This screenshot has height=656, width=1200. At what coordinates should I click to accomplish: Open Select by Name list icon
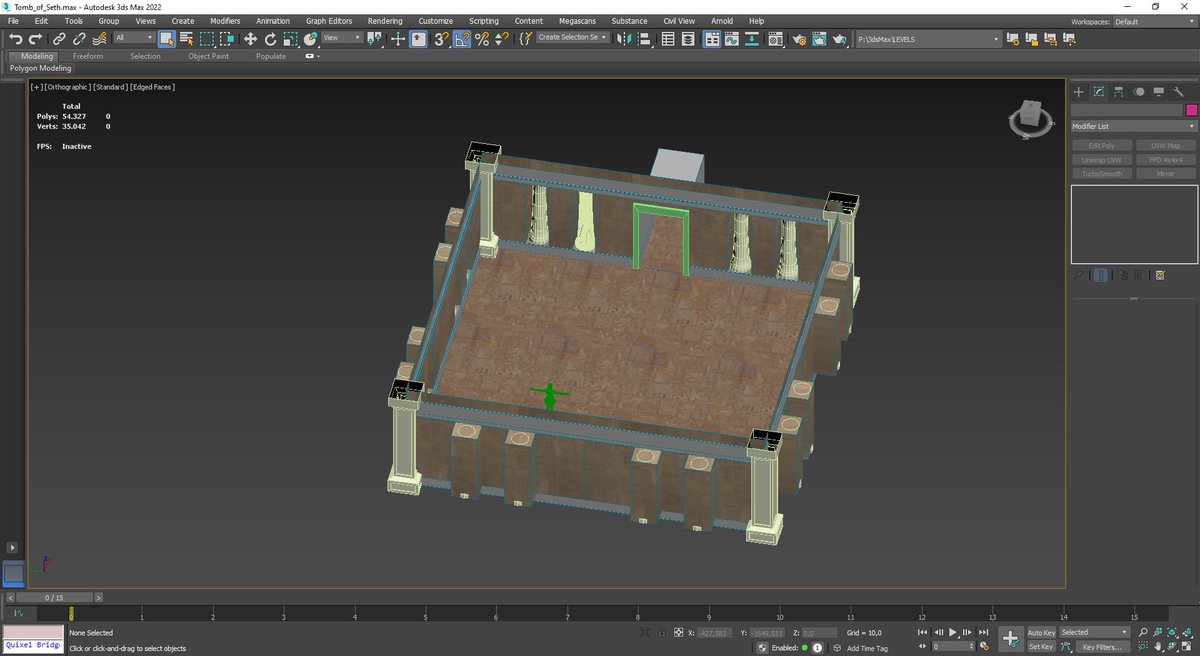[x=186, y=38]
